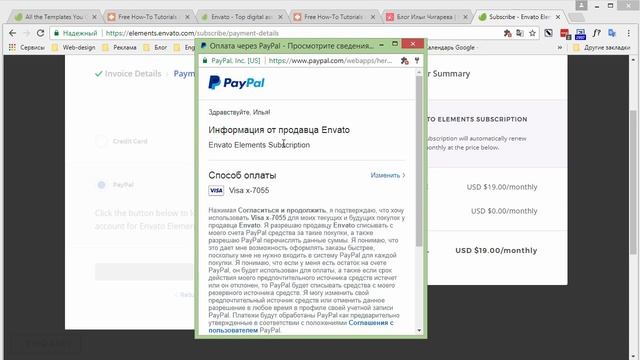Minimize the PayPal popup window
The image size is (640, 360).
[382, 44]
